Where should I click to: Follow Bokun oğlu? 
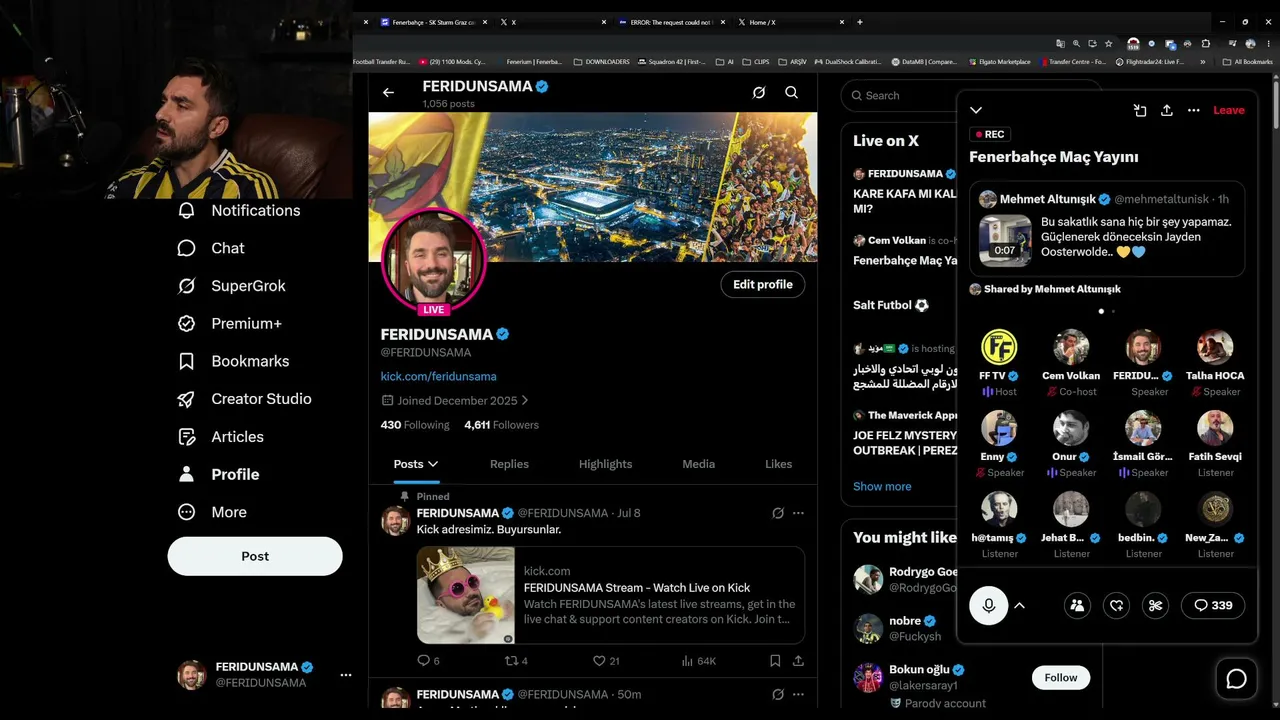1061,678
